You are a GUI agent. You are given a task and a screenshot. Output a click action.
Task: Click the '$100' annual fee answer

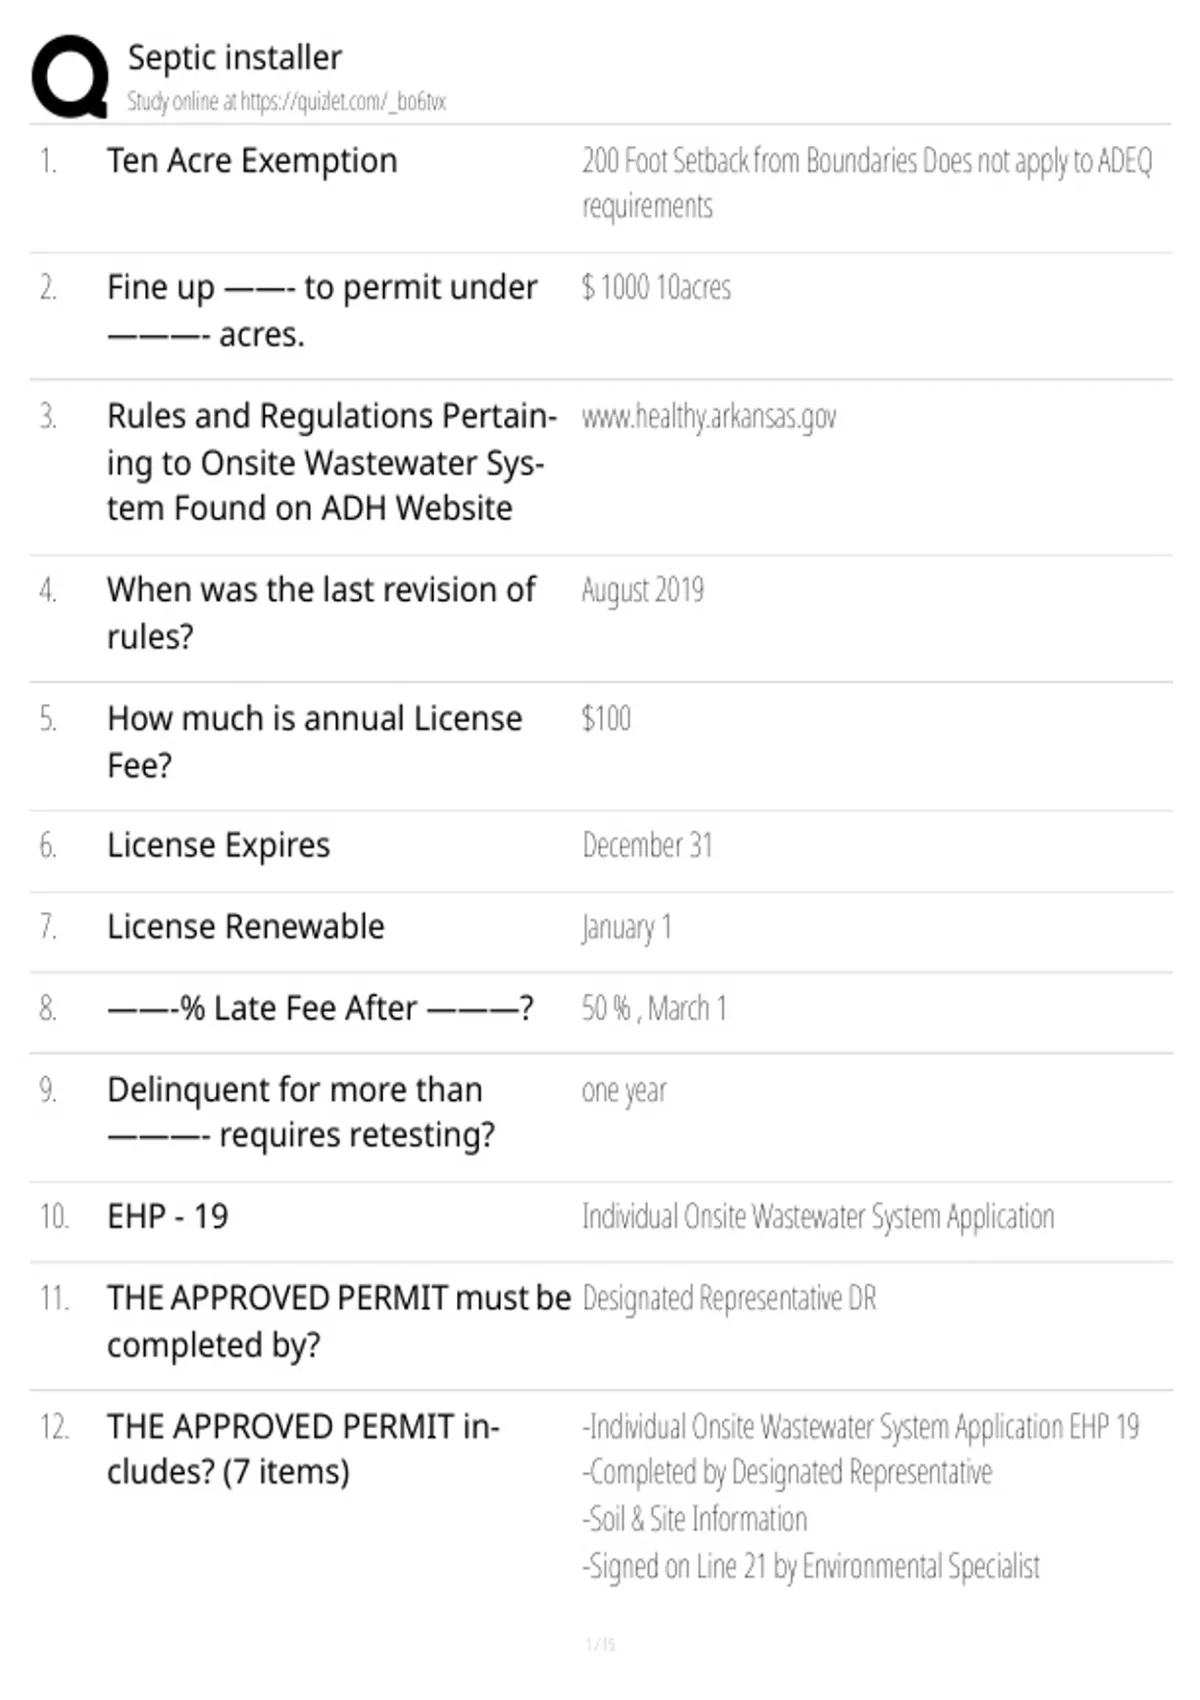606,718
